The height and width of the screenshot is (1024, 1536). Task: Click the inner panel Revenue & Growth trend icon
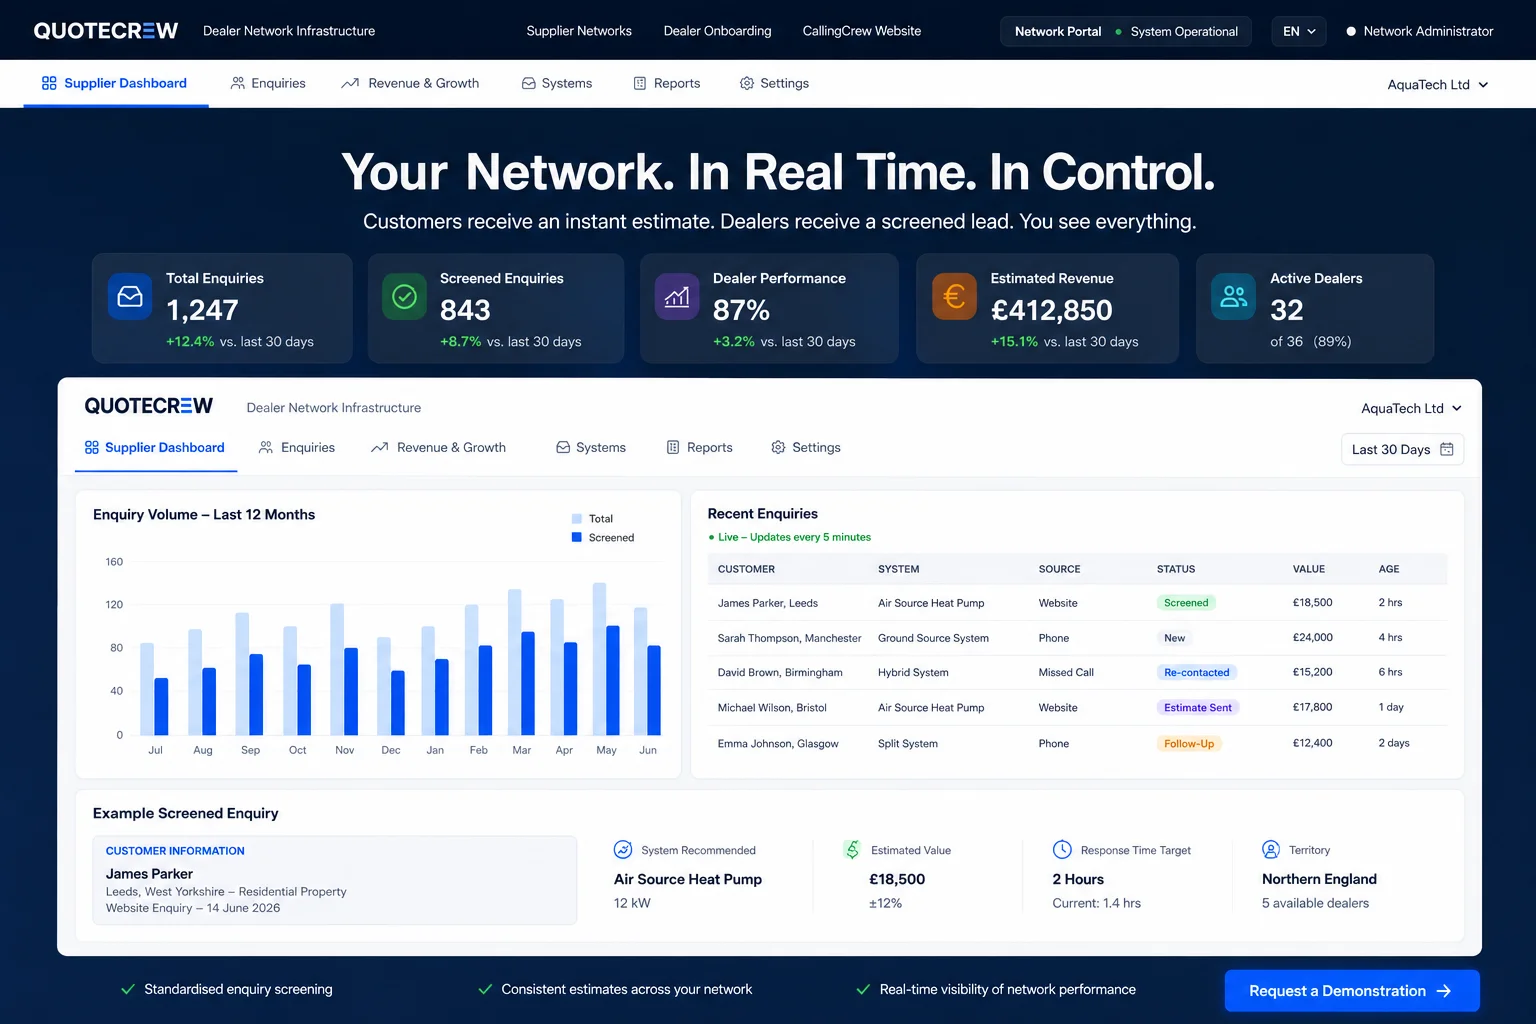point(380,447)
